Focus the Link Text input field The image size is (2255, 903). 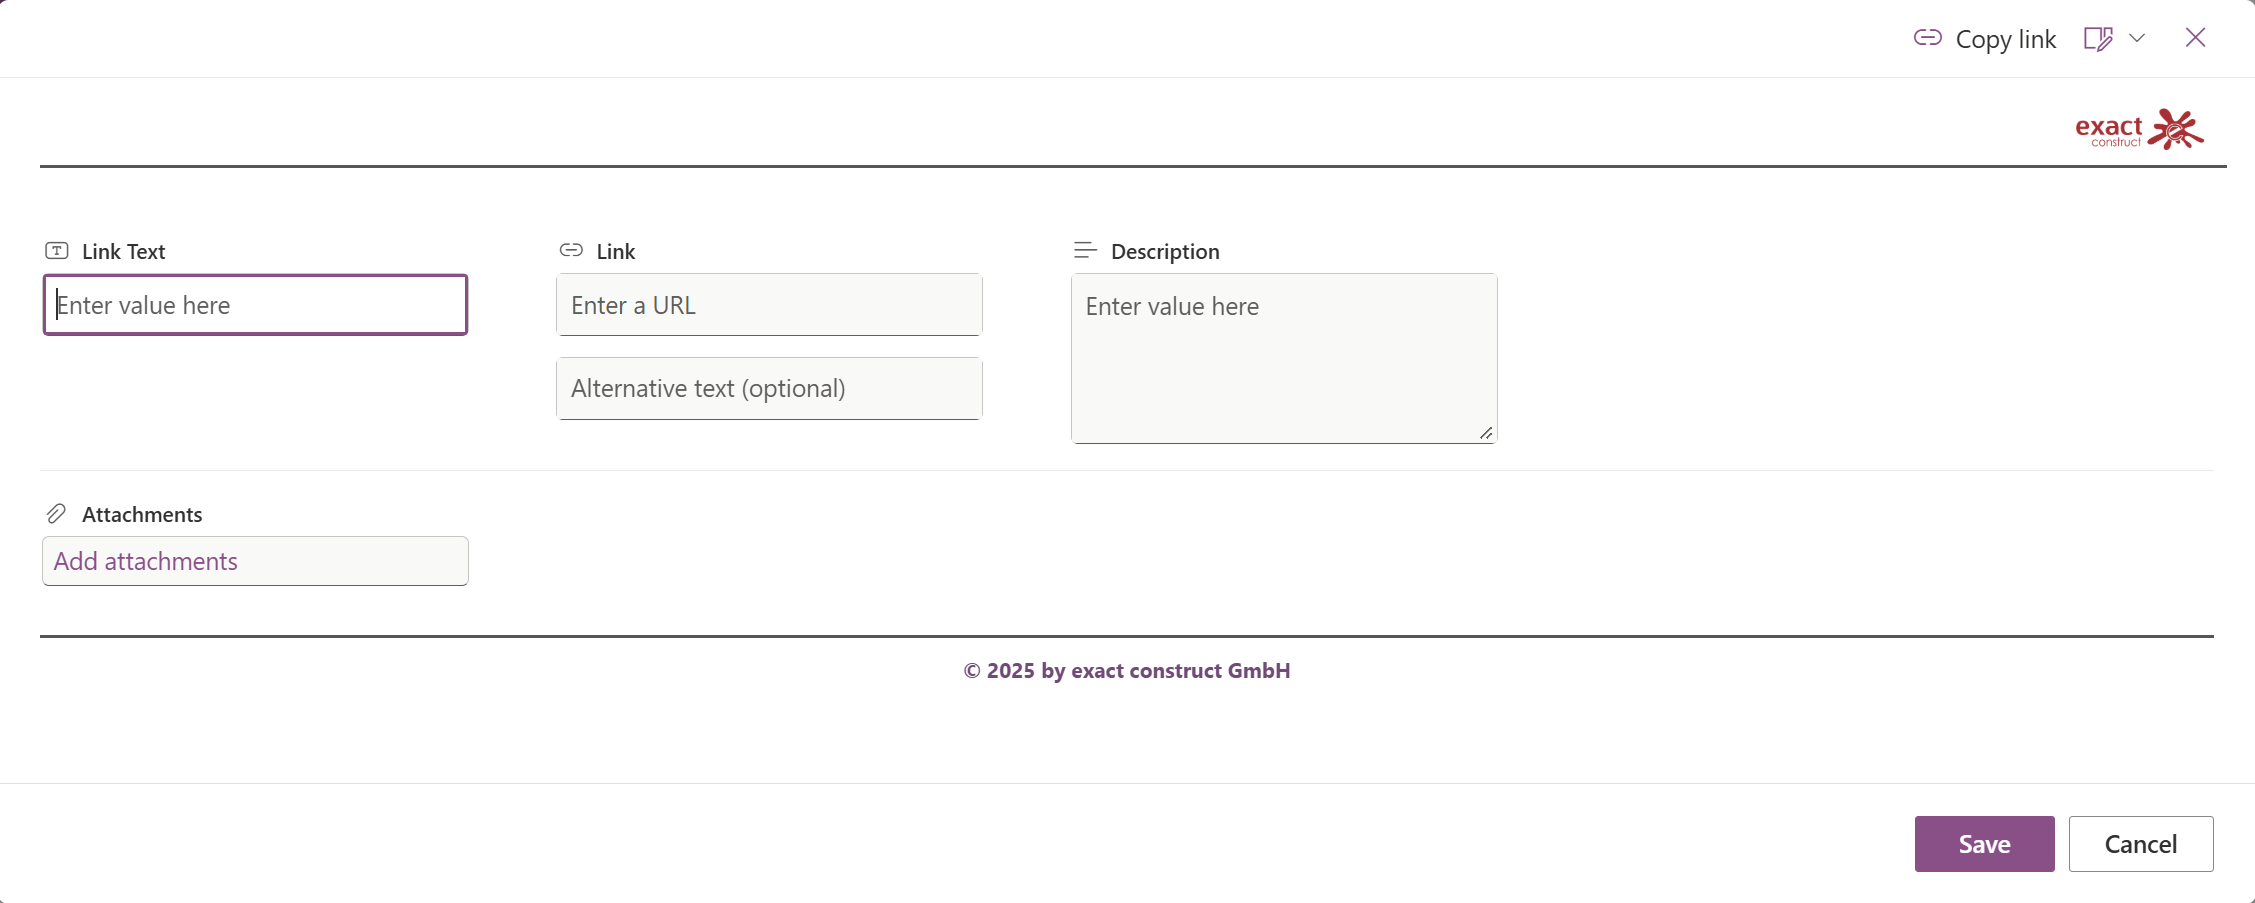[255, 305]
